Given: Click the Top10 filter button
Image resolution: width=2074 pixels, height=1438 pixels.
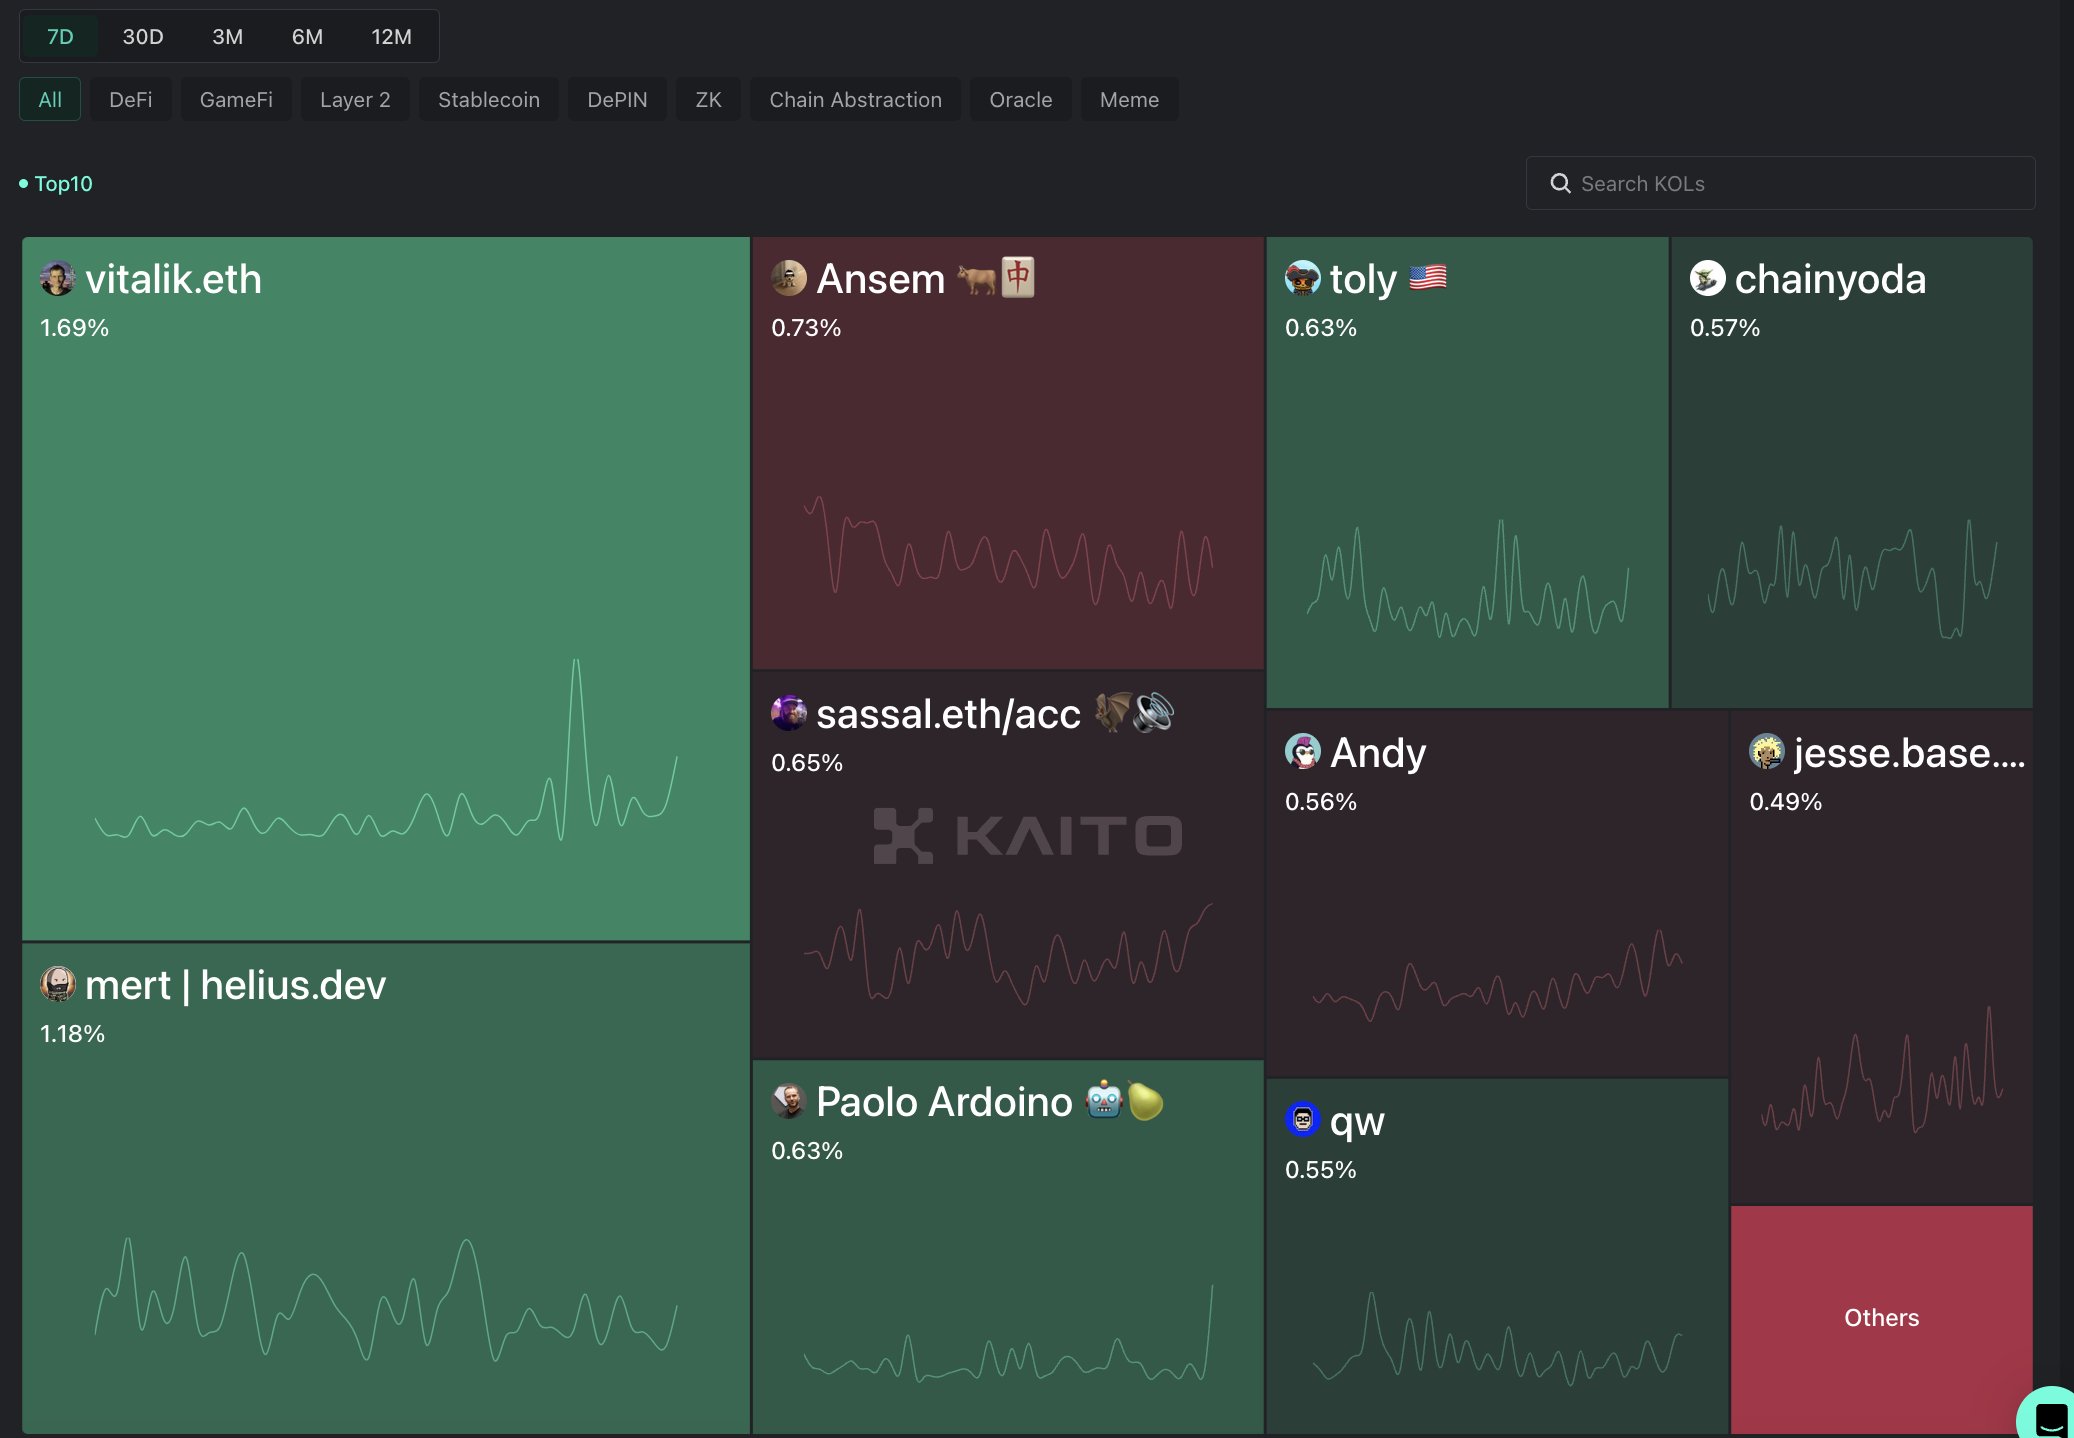Looking at the screenshot, I should click(63, 183).
